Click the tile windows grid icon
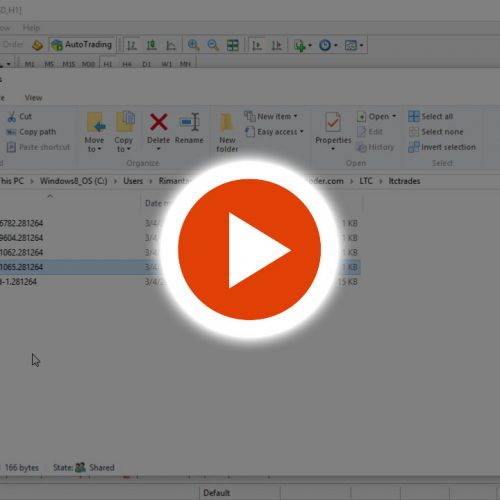The image size is (500, 500). 233,45
